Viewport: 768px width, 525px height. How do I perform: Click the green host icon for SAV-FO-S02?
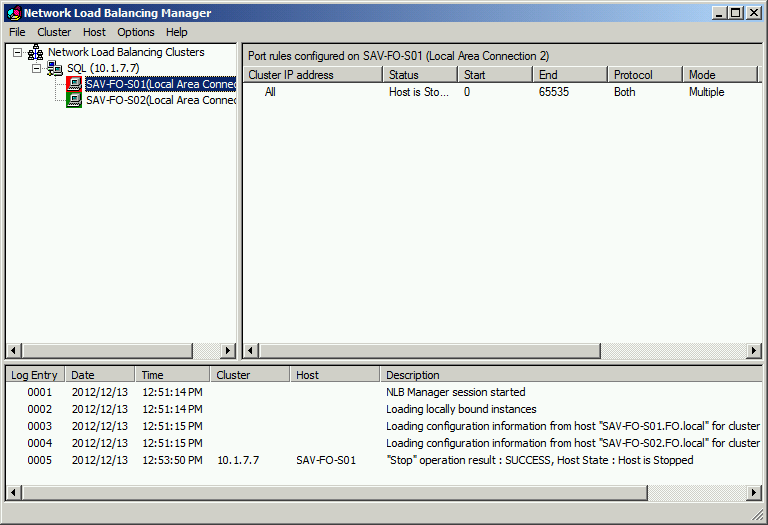tap(74, 100)
